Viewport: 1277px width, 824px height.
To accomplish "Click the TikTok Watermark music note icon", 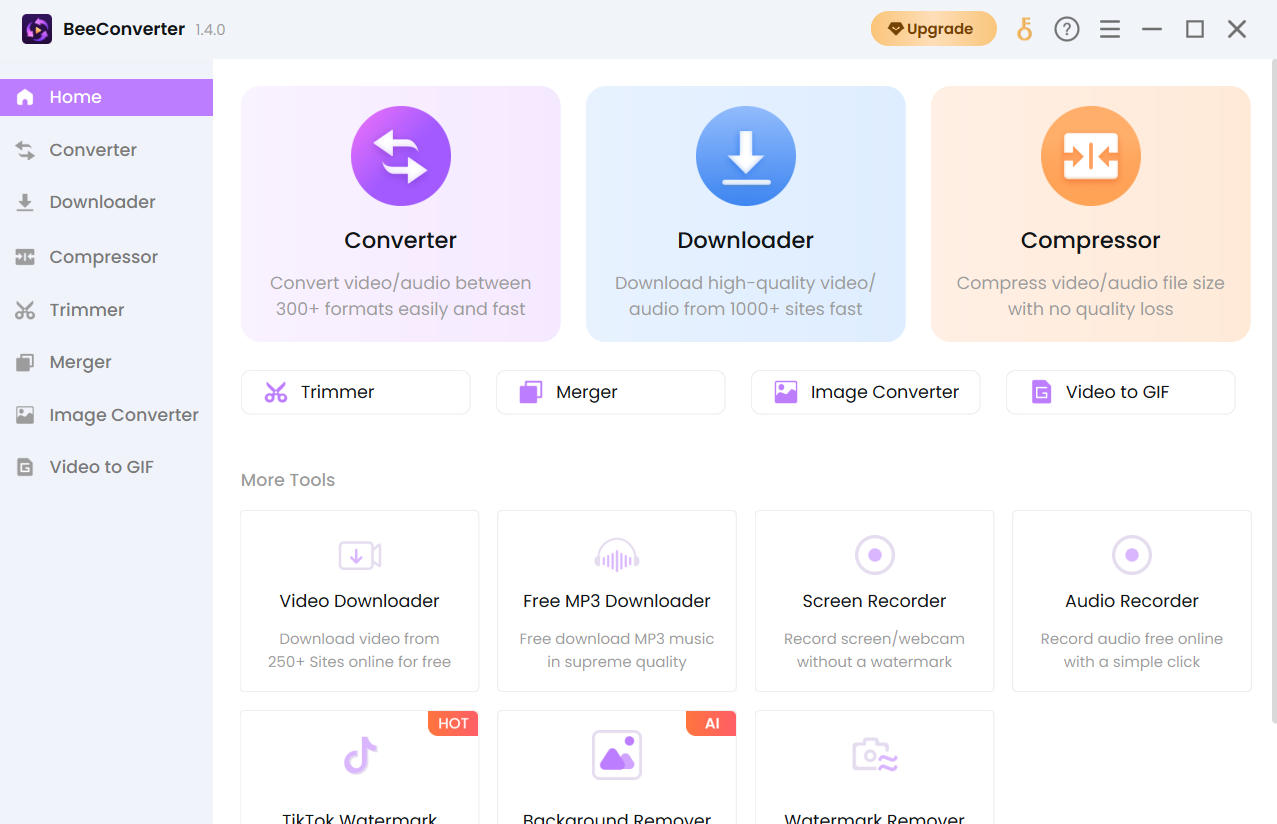I will tap(360, 755).
